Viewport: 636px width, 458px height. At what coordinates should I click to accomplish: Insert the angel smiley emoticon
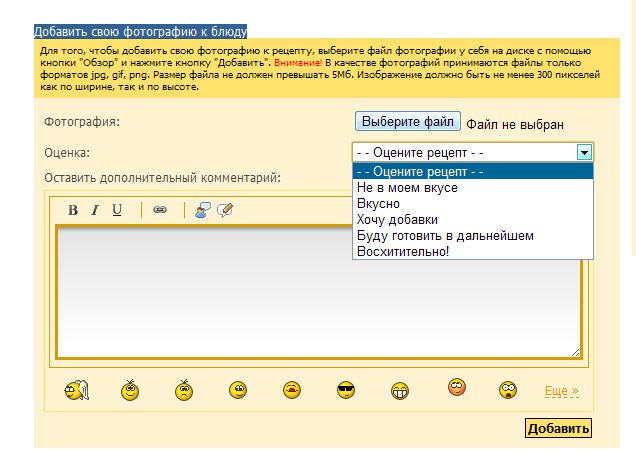click(x=76, y=390)
